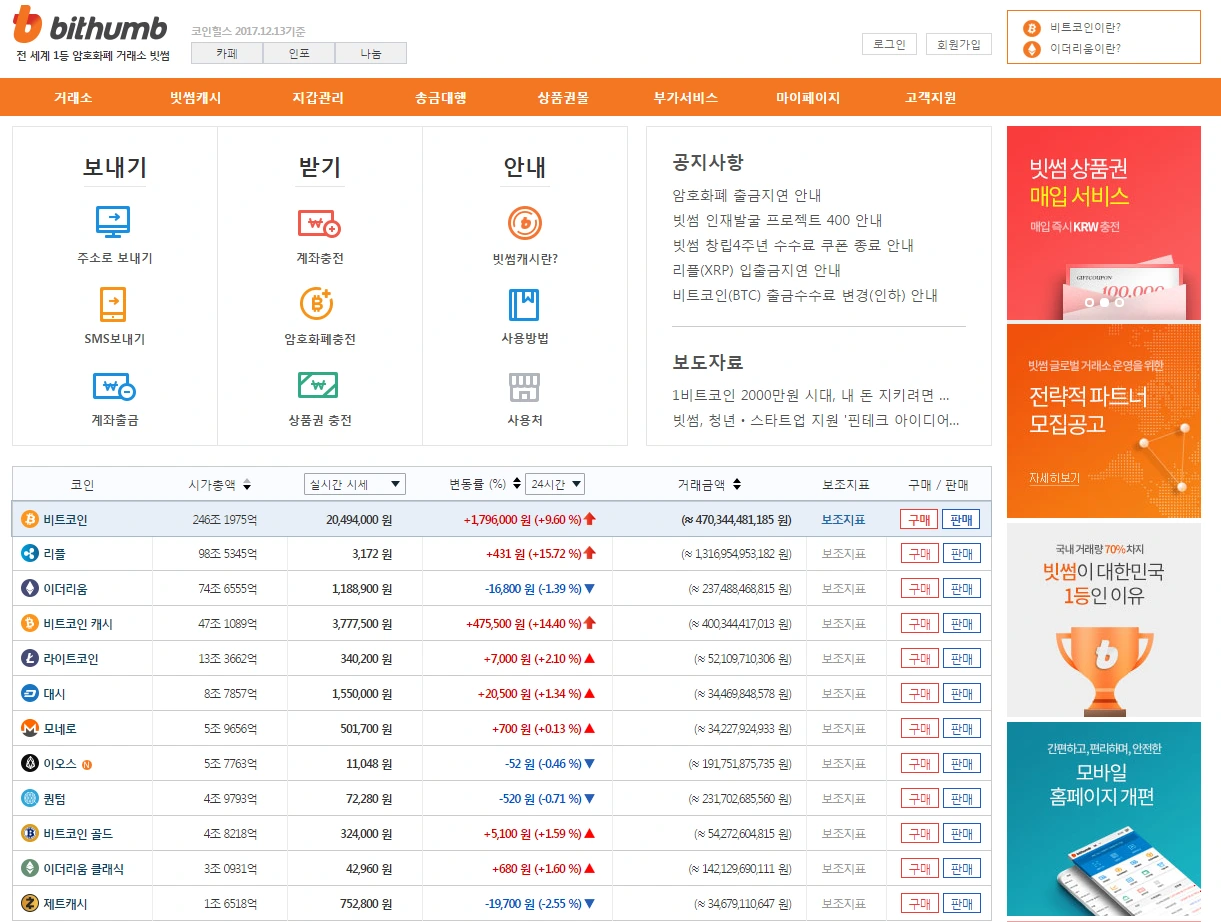Open the 송금대행 menu

441,98
